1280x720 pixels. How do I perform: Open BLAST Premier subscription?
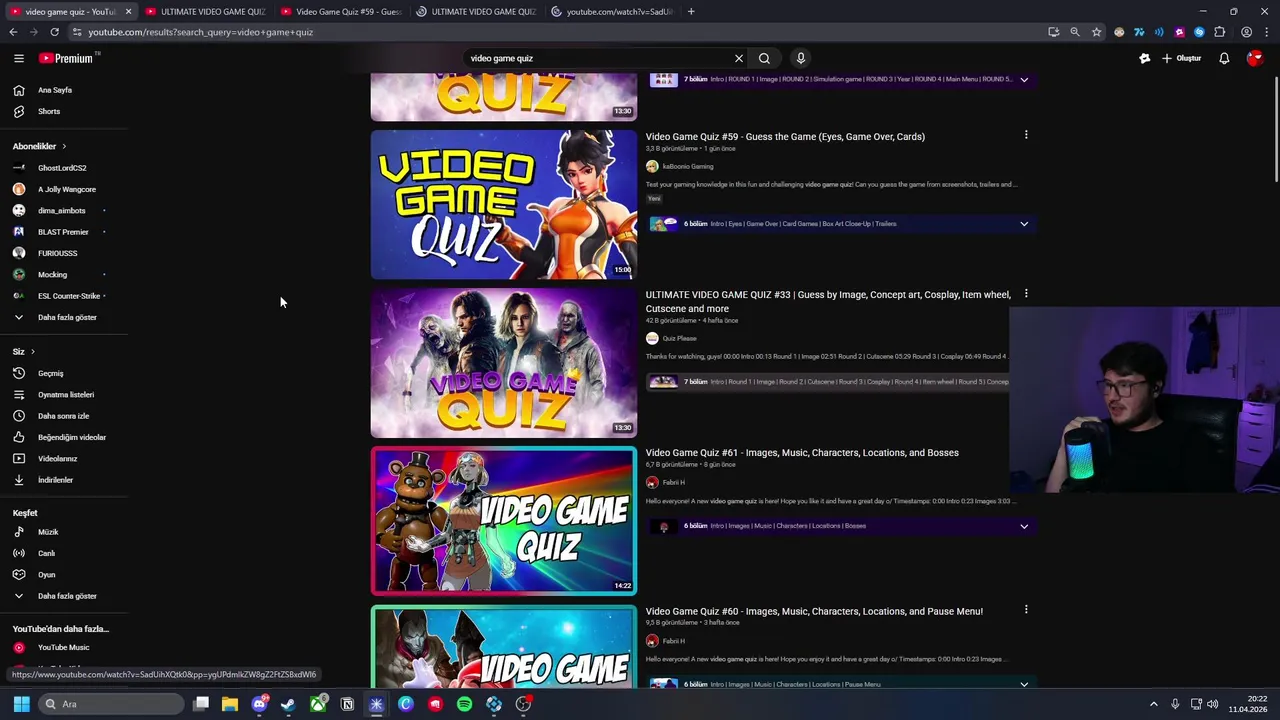(64, 232)
